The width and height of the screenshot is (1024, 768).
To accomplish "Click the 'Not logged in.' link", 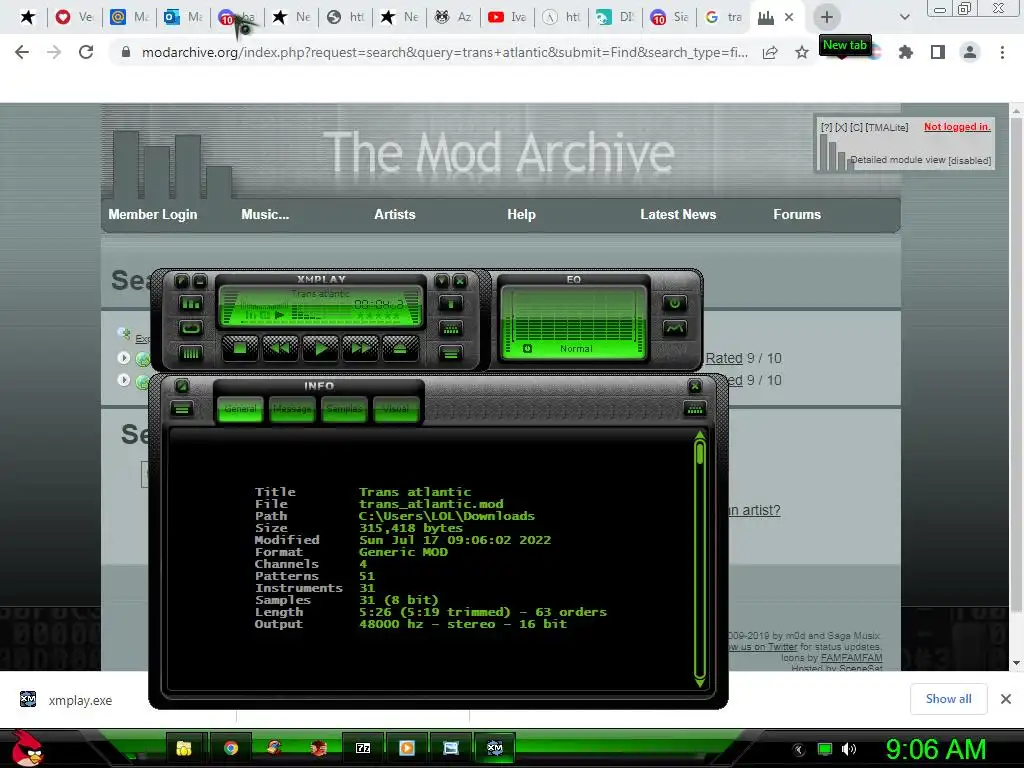I will (x=957, y=127).
